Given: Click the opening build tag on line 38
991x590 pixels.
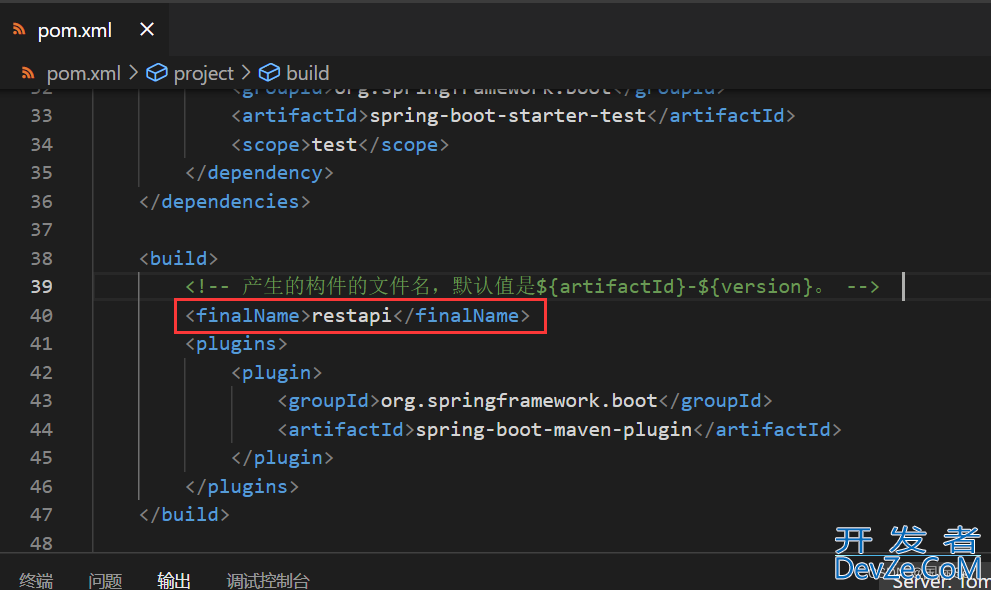Looking at the screenshot, I should [x=179, y=258].
